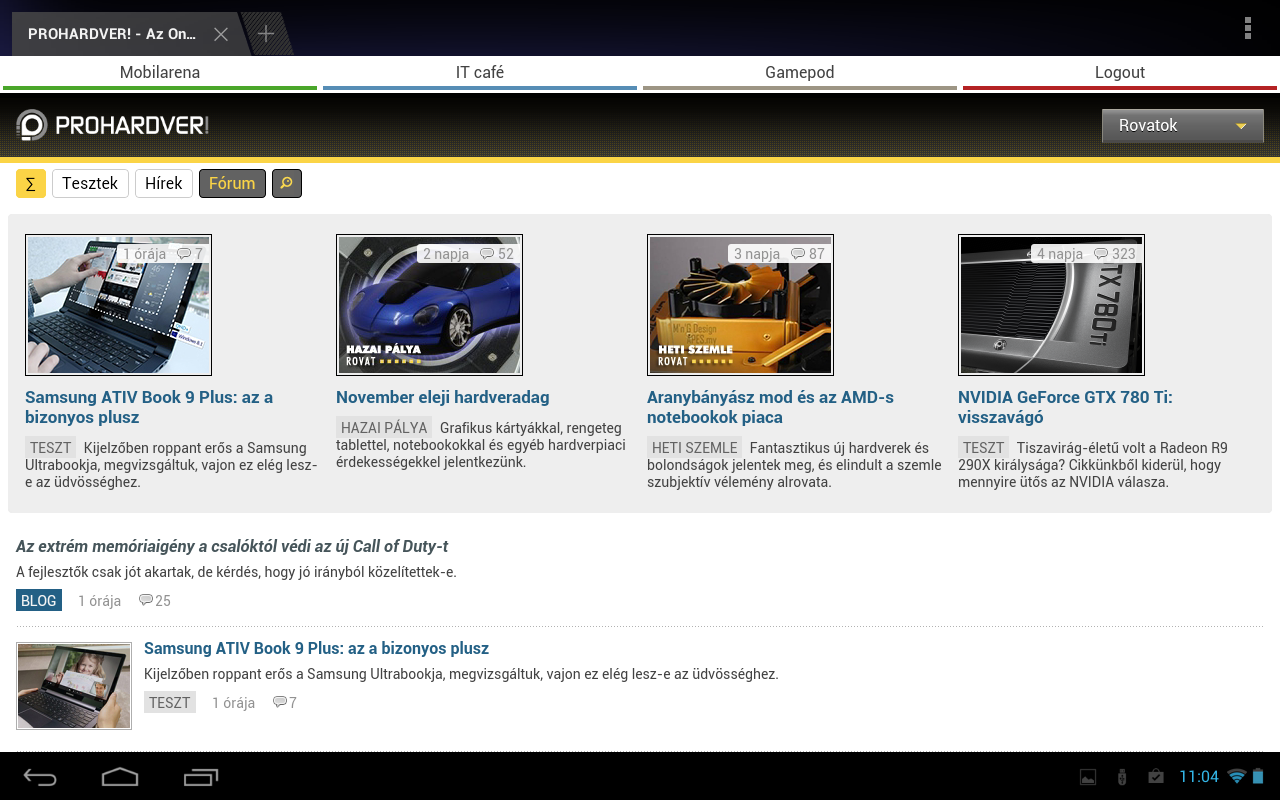Click the HAZAI PÁLYA tag label
Viewport: 1280px width, 800px height.
384,428
